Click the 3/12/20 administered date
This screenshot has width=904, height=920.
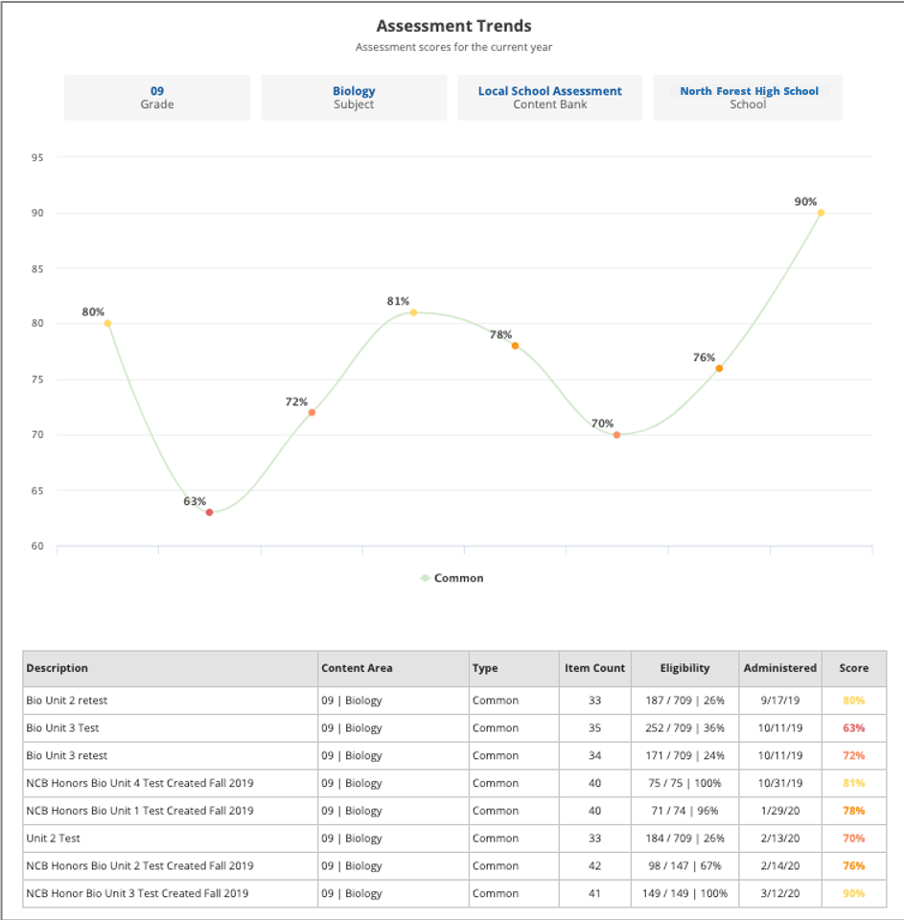780,893
